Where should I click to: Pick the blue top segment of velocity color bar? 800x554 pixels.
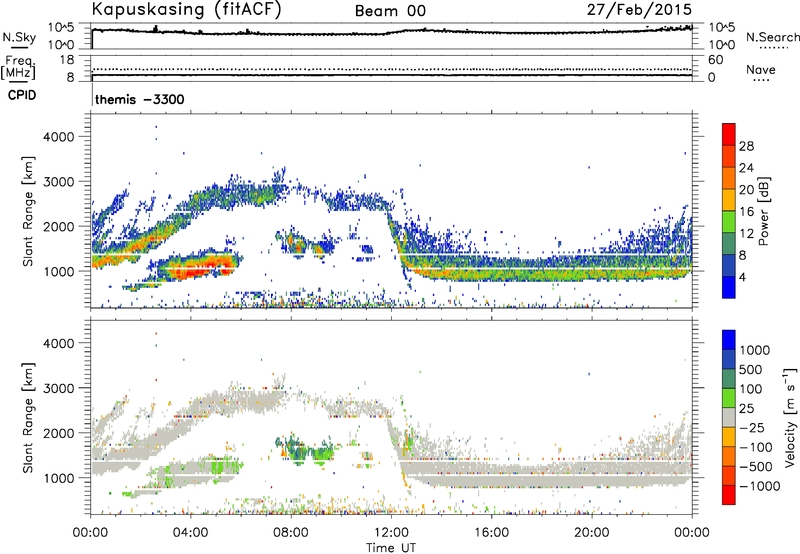coord(729,340)
